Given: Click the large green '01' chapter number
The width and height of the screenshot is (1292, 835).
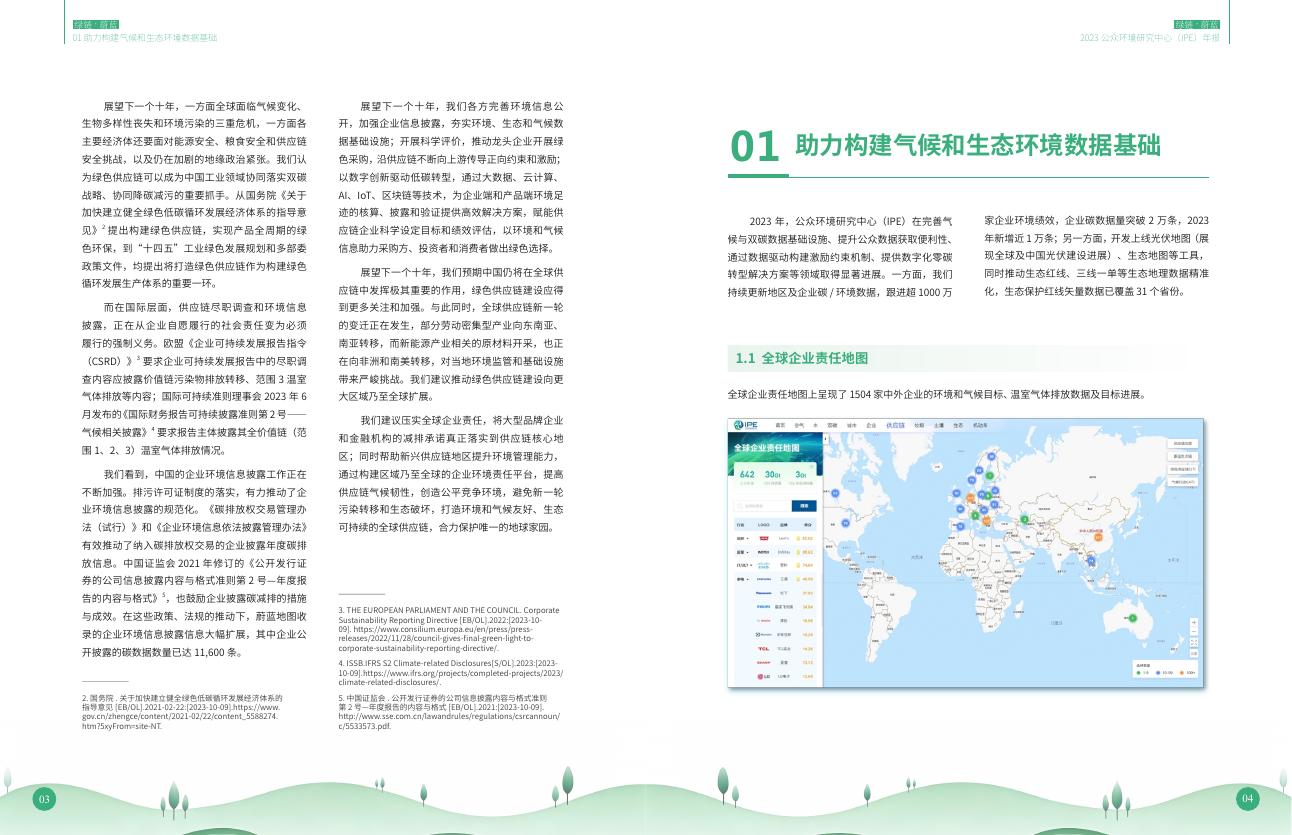Looking at the screenshot, I should (x=755, y=147).
